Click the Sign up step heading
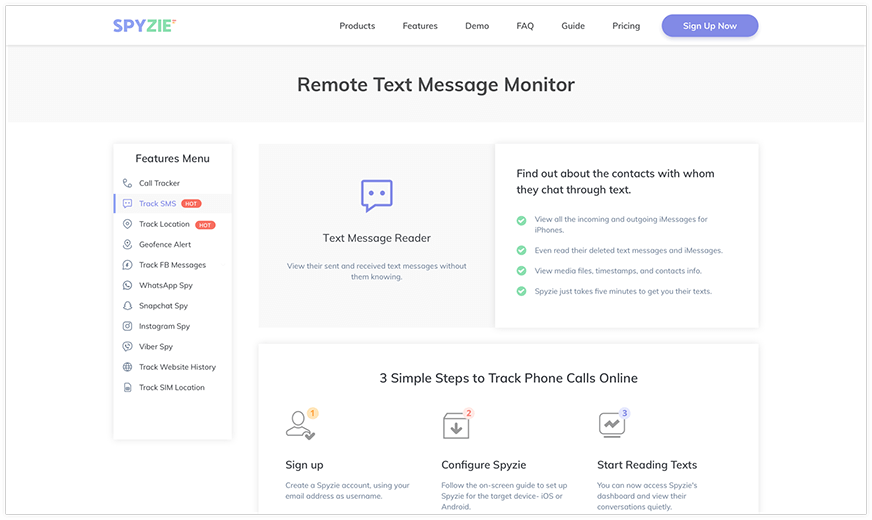 [304, 465]
